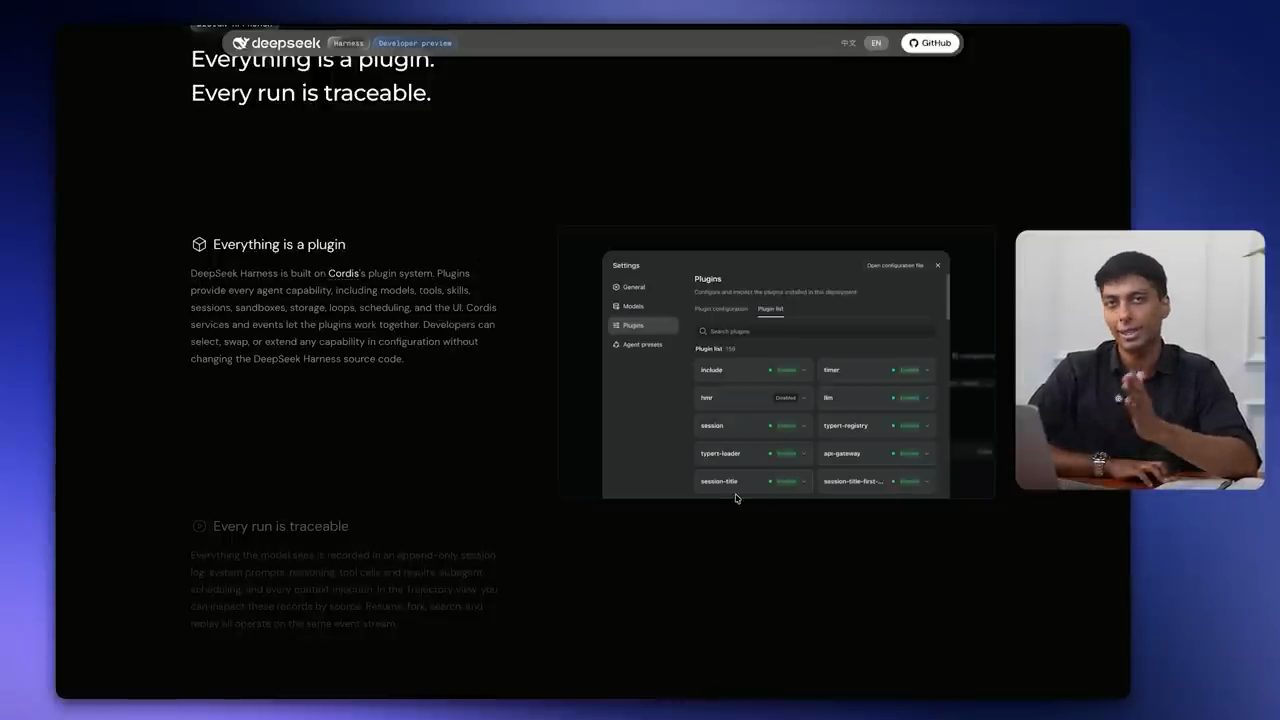Click the Harness badge in the header
1280x720 pixels.
pyautogui.click(x=348, y=43)
